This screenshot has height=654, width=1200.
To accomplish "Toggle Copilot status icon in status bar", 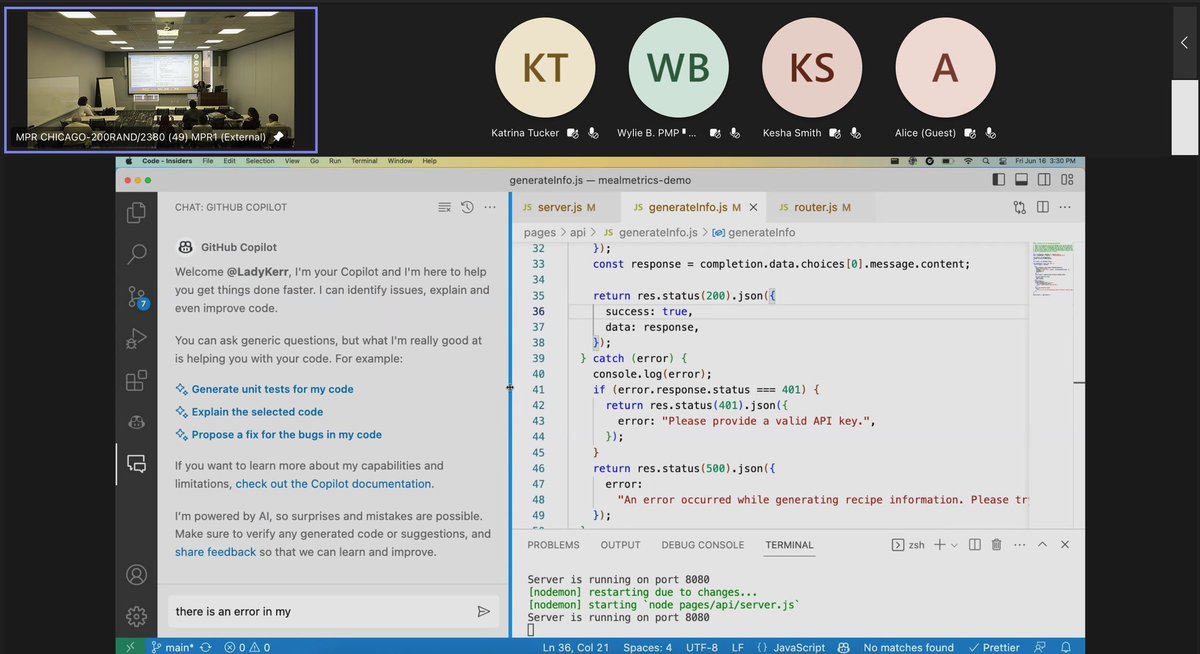I will (x=844, y=647).
